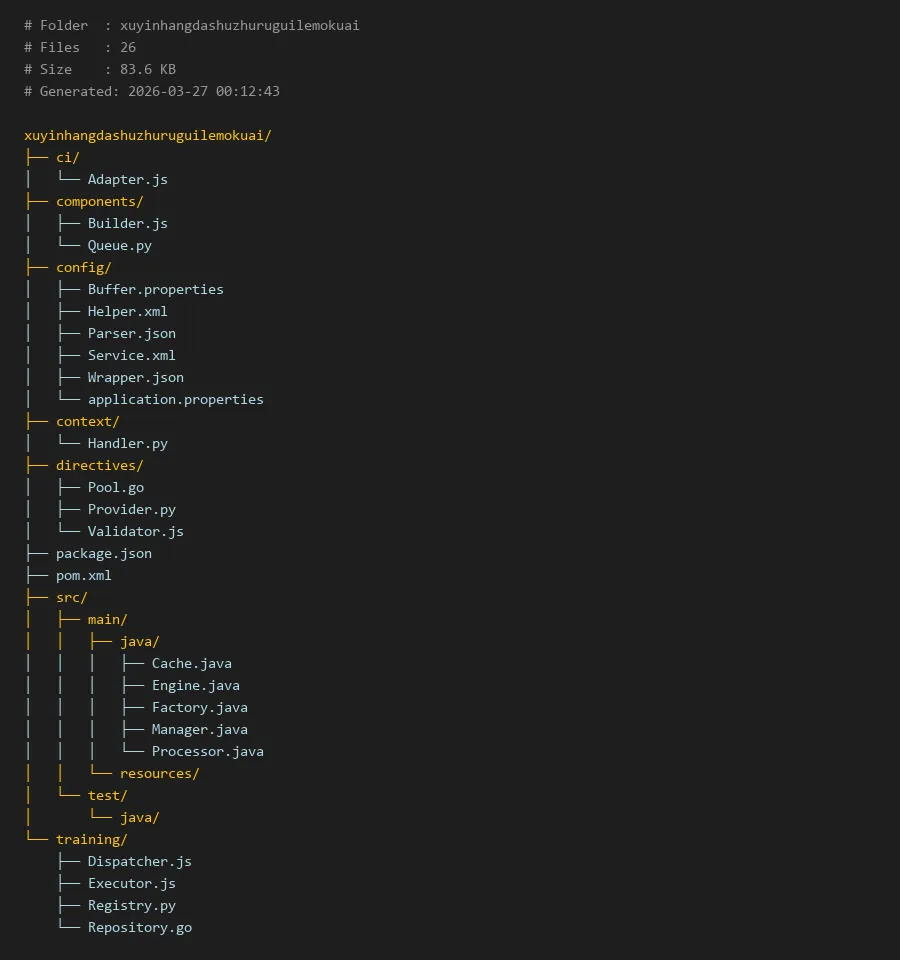Open the Queue.py file

click(x=119, y=245)
